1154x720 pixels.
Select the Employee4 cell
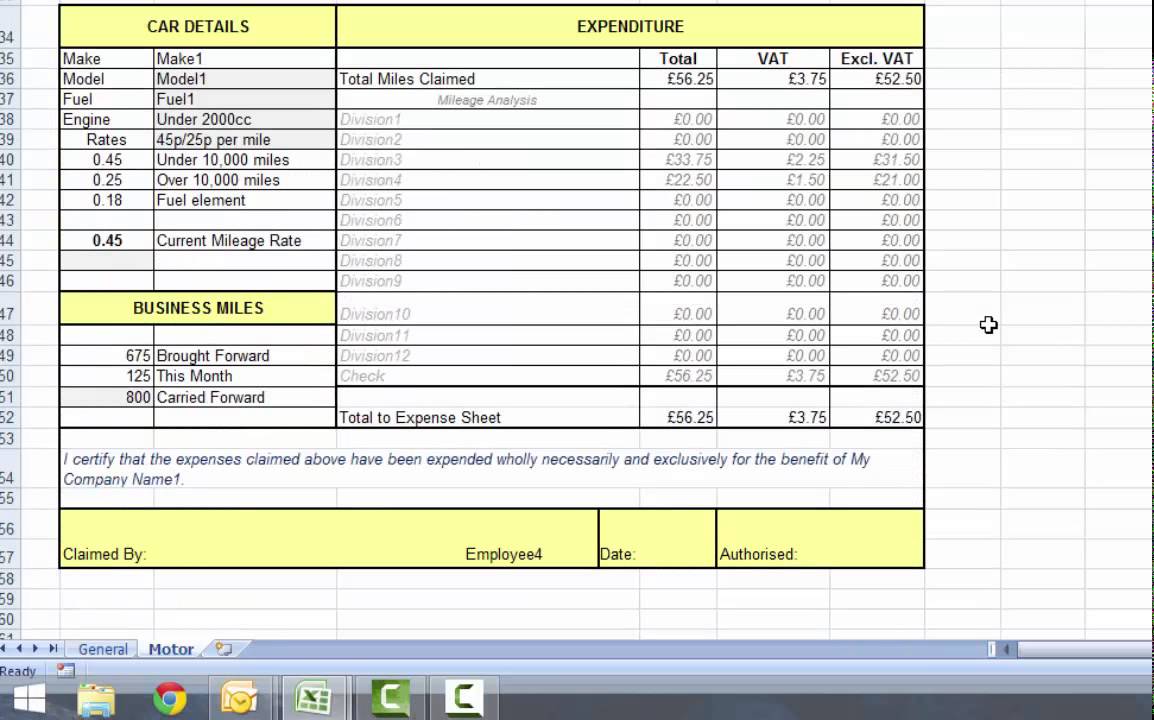click(x=503, y=554)
